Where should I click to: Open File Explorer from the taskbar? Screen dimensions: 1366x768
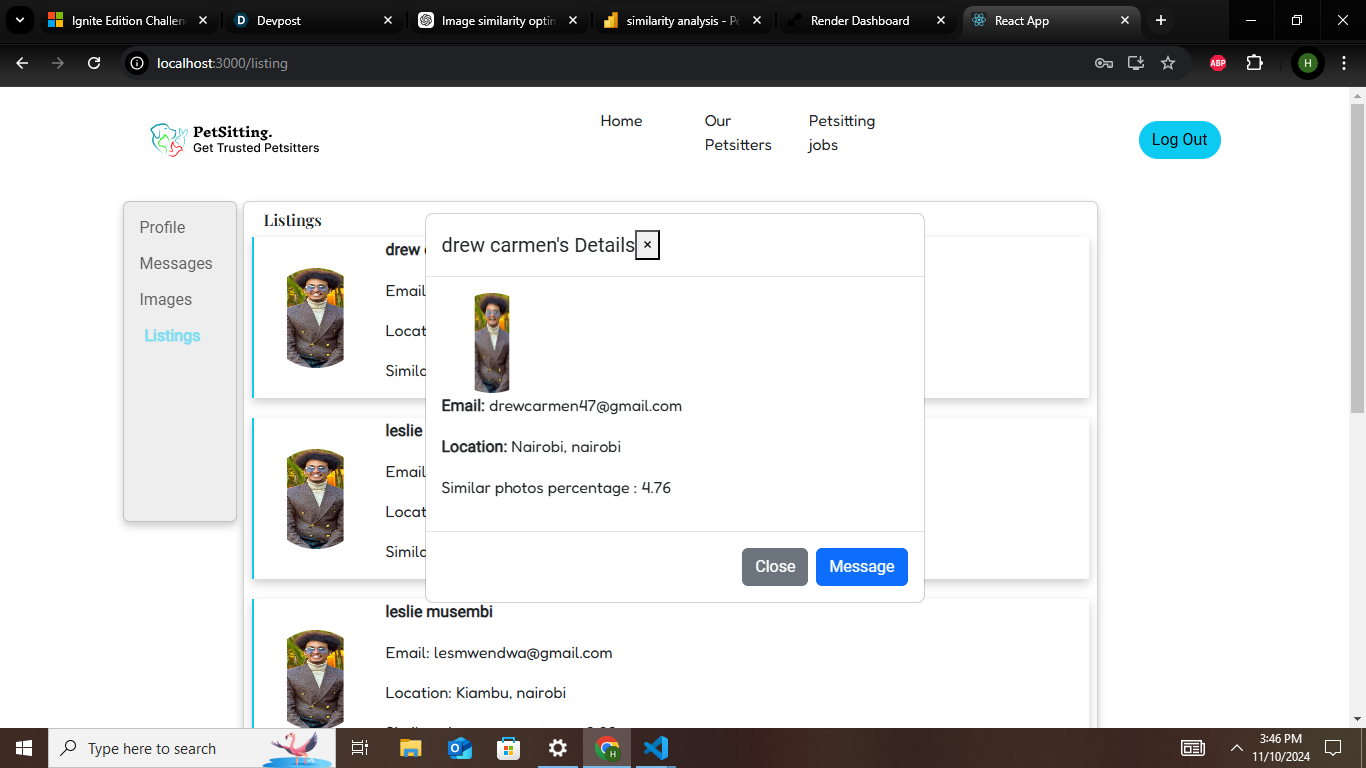(410, 748)
